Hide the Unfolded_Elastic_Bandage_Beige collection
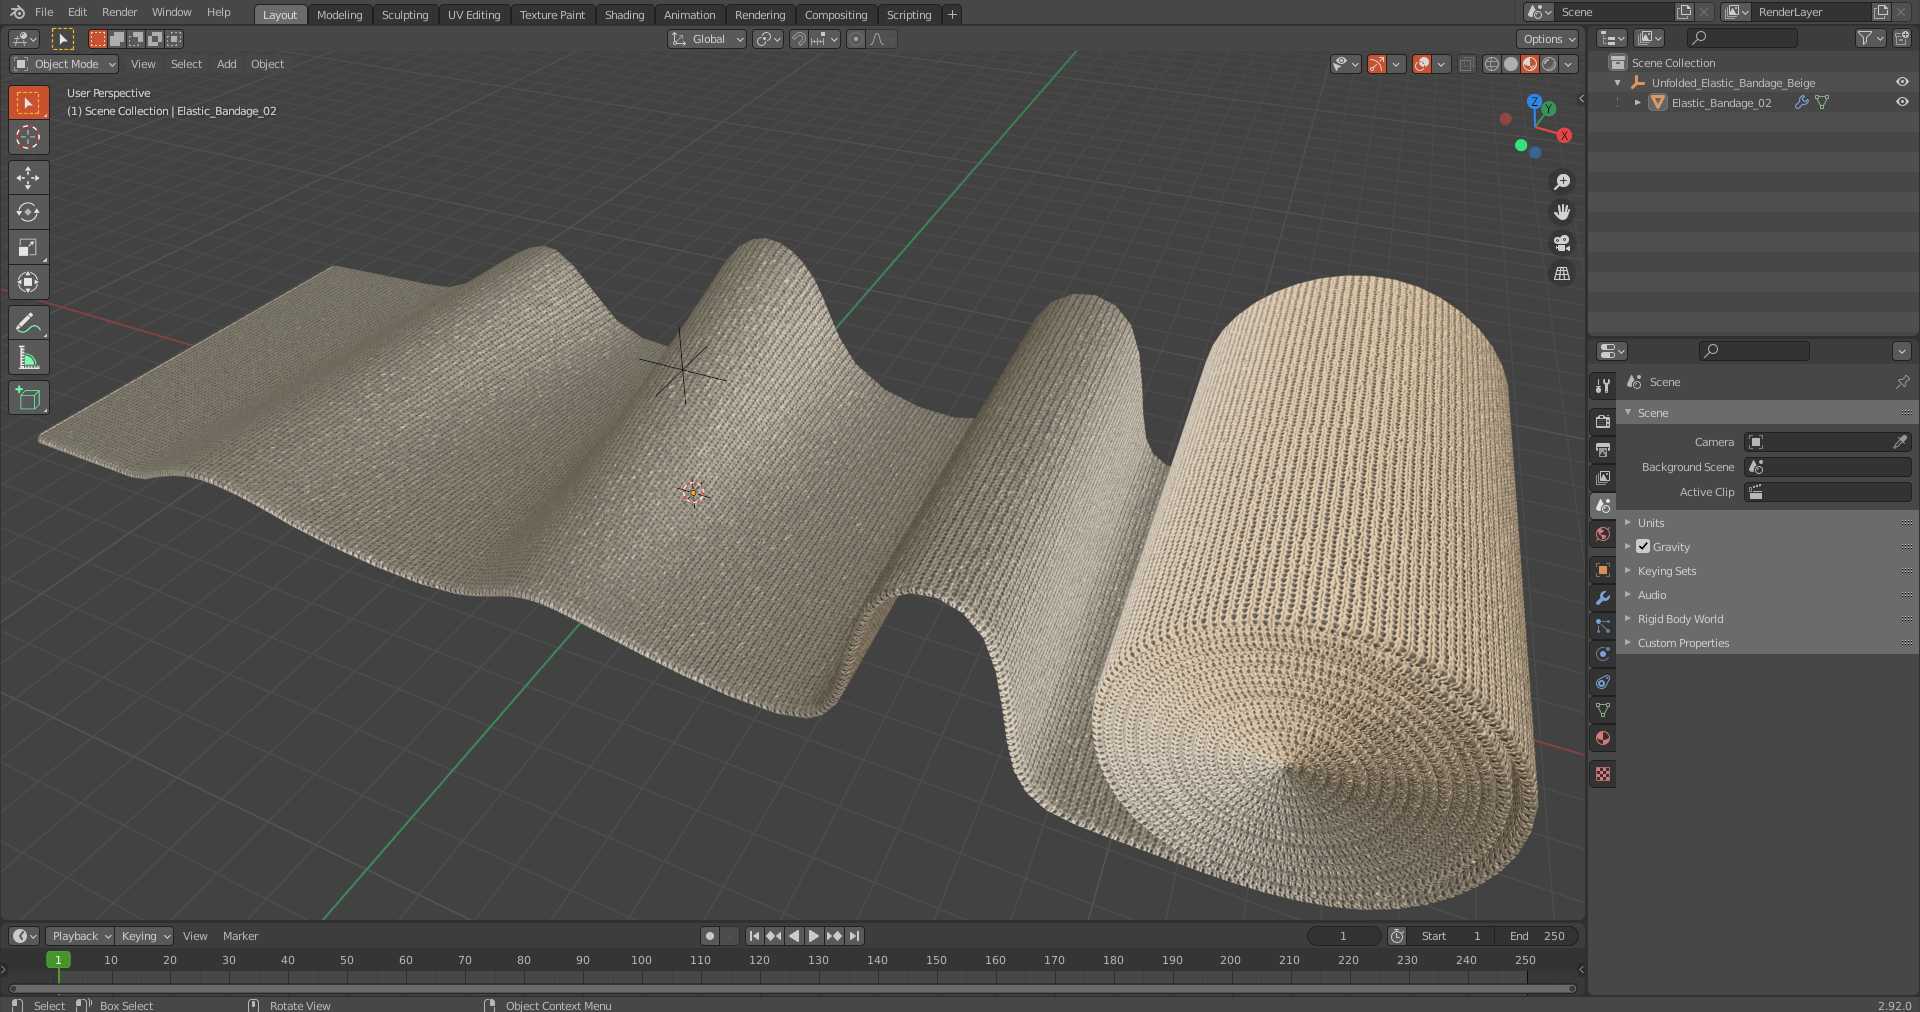The image size is (1920, 1012). [1902, 83]
